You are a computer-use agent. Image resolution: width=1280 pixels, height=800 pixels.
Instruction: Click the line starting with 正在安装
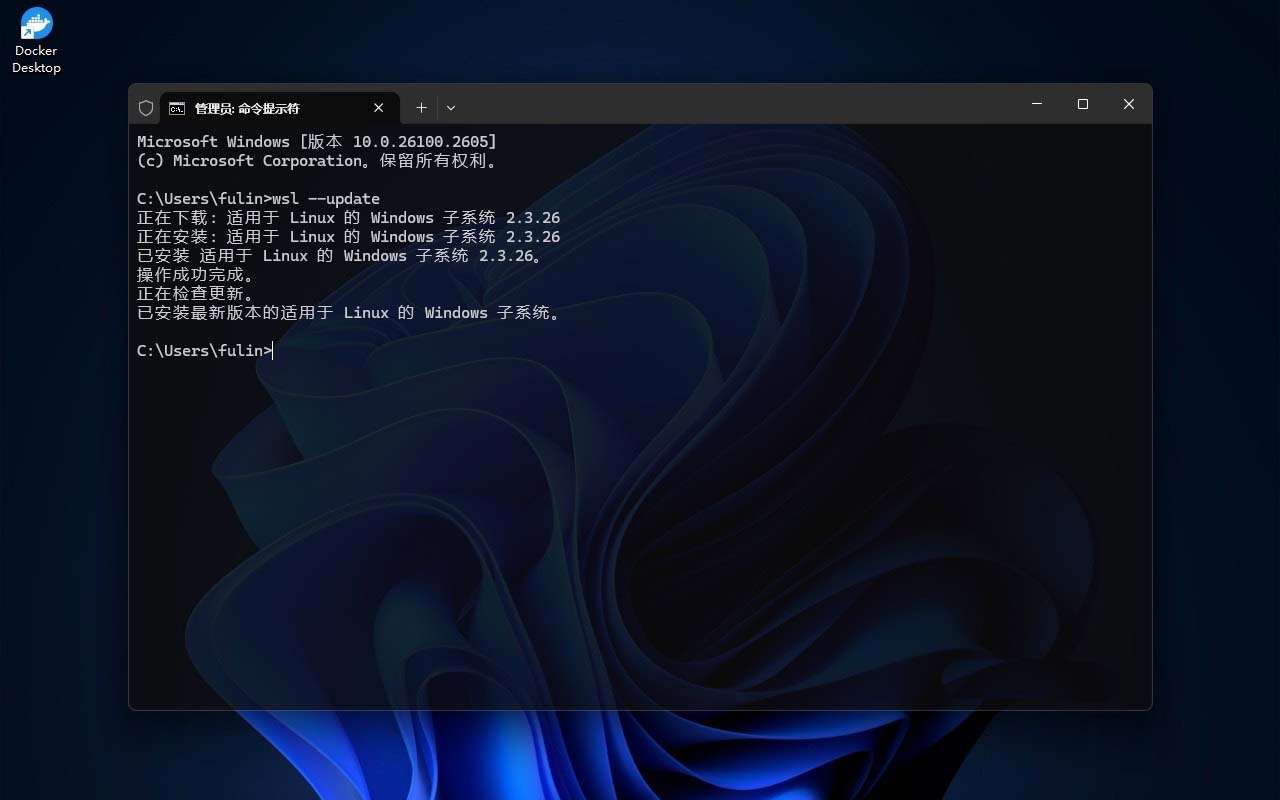click(x=348, y=237)
